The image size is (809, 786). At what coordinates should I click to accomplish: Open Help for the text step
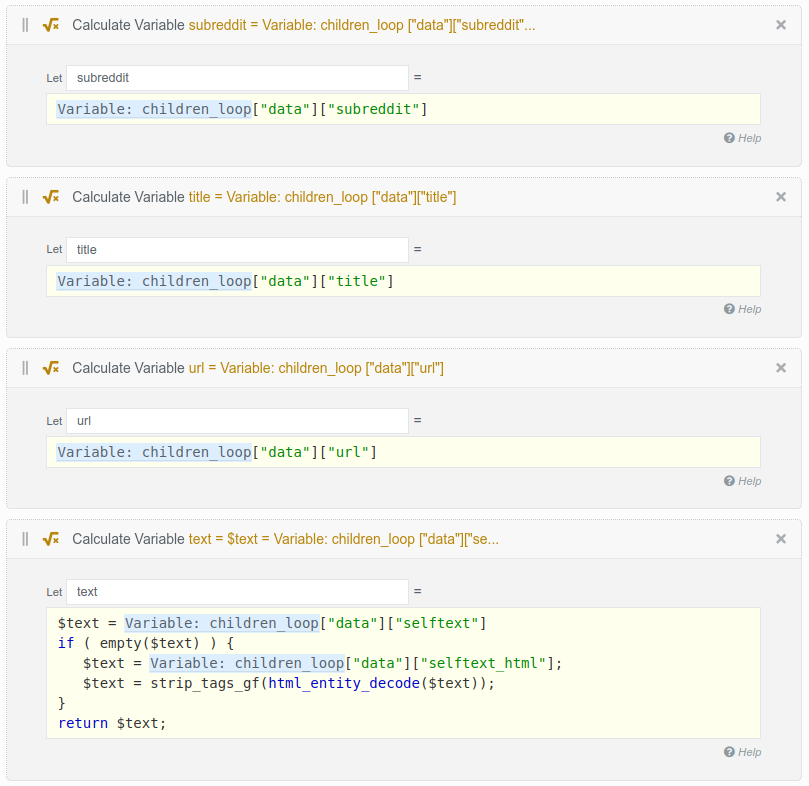pyautogui.click(x=742, y=752)
